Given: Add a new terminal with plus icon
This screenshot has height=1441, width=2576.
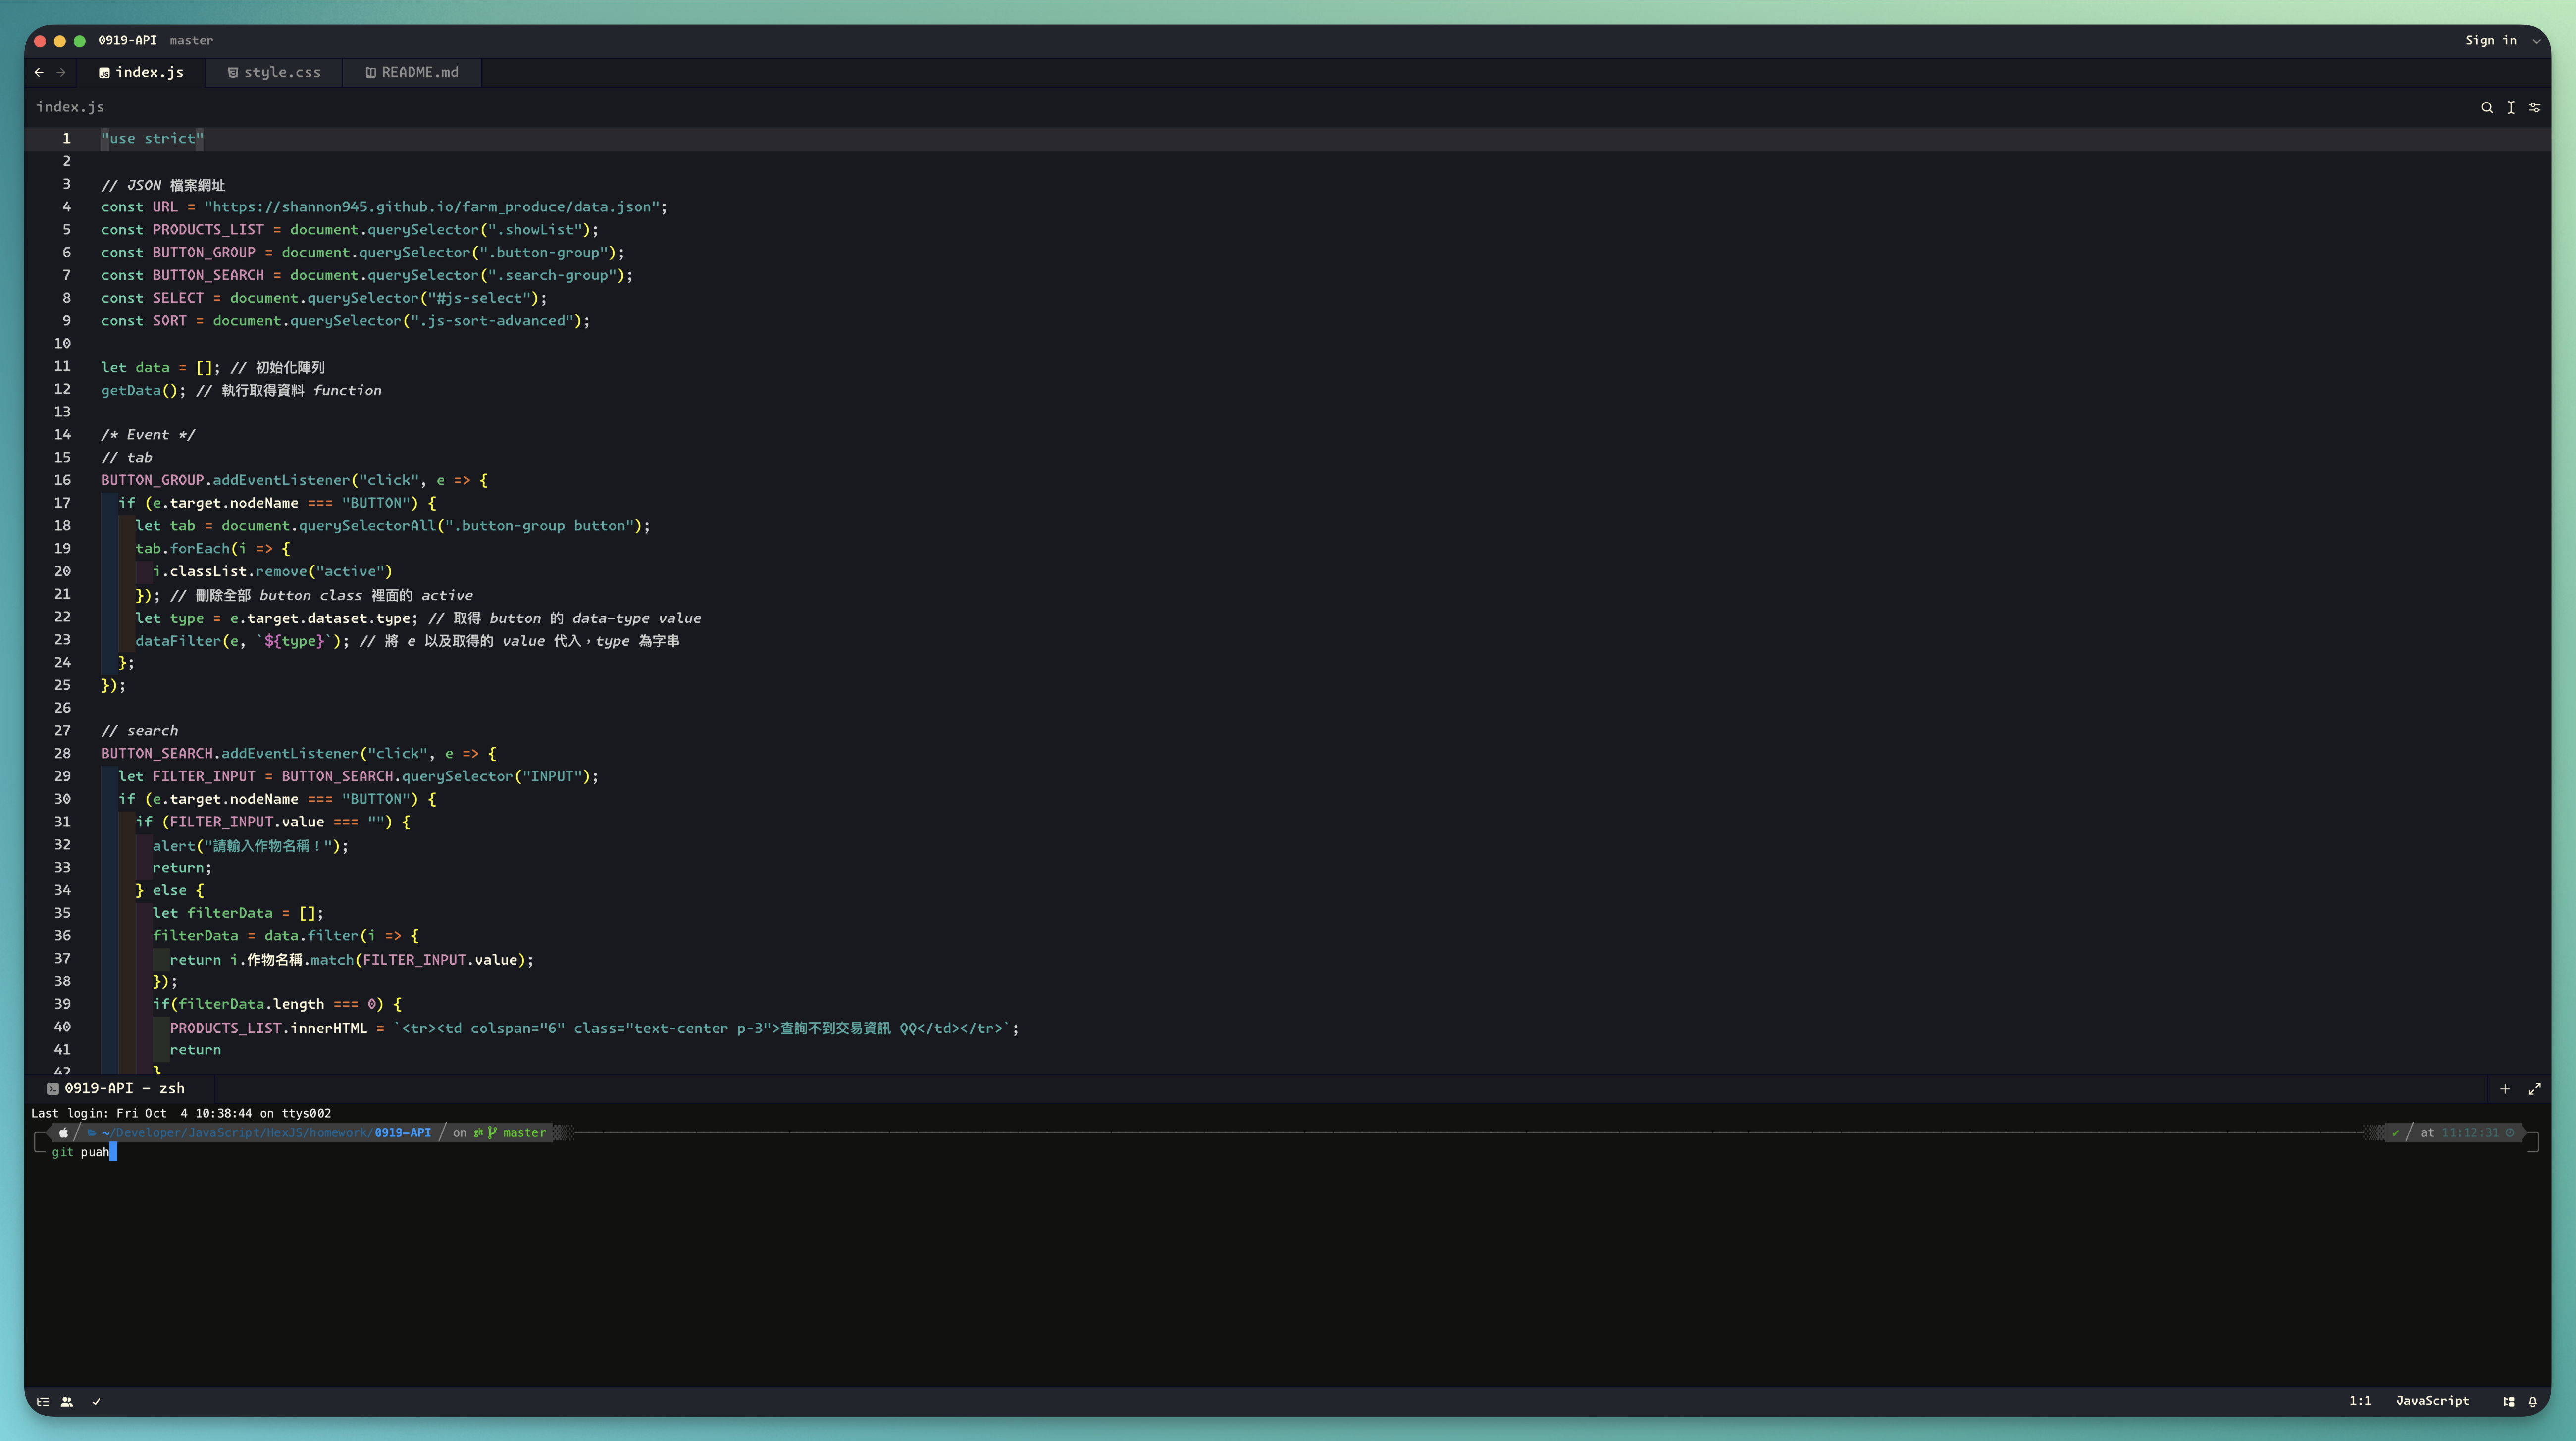Looking at the screenshot, I should click(x=2504, y=1089).
